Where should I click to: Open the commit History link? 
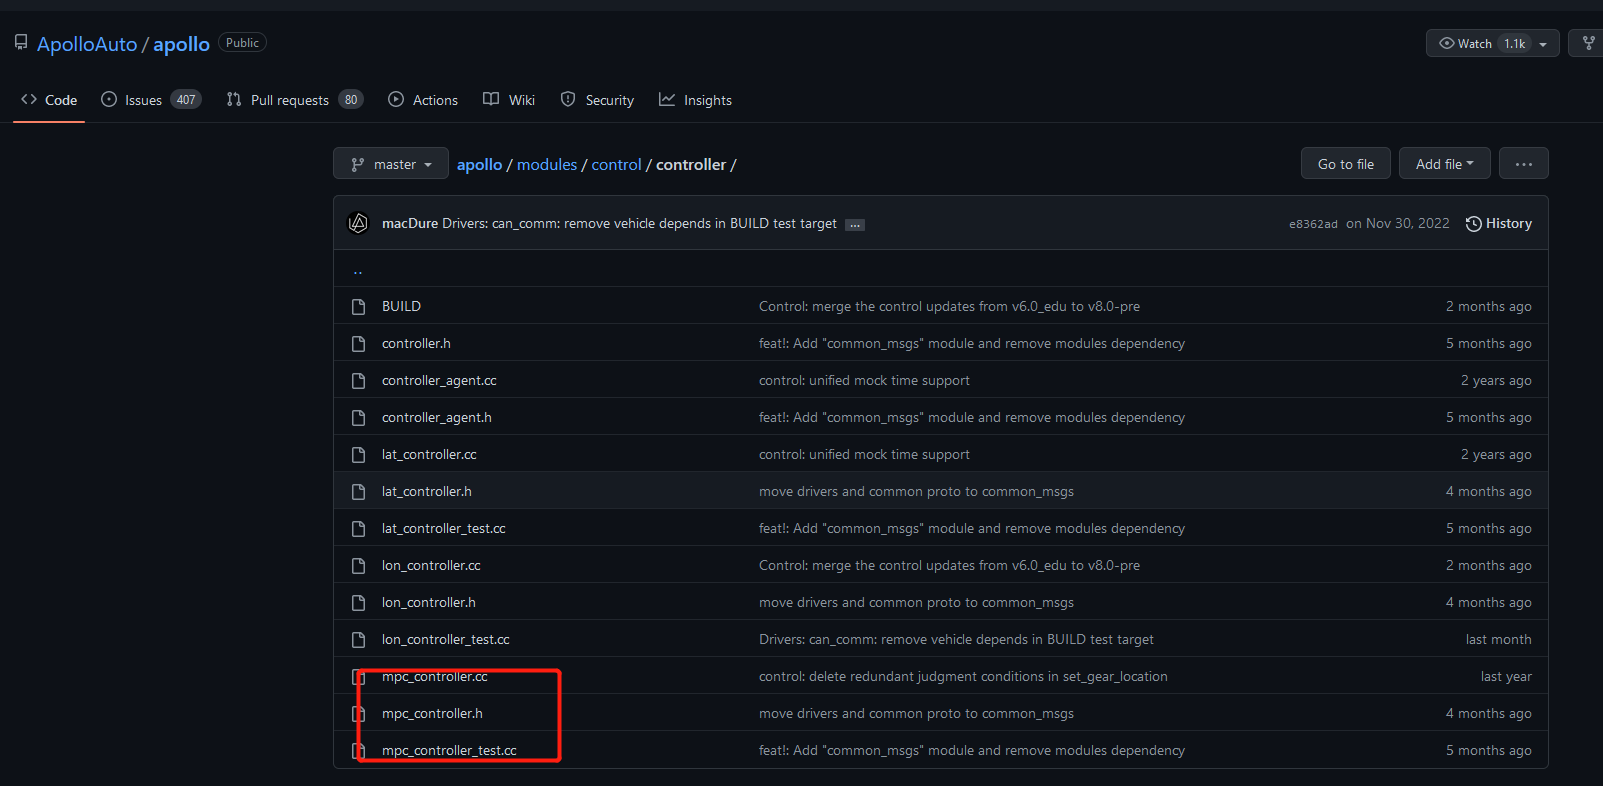1499,223
